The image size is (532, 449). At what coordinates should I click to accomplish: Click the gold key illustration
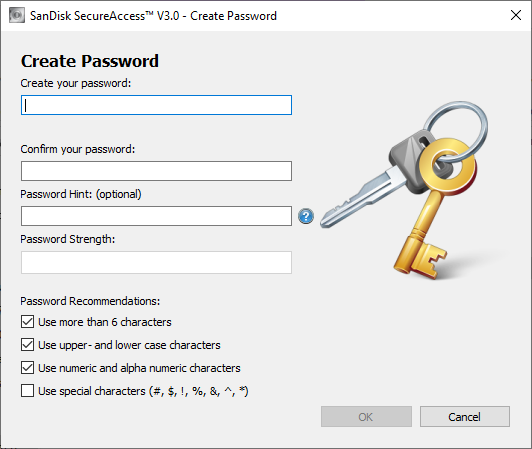432,210
